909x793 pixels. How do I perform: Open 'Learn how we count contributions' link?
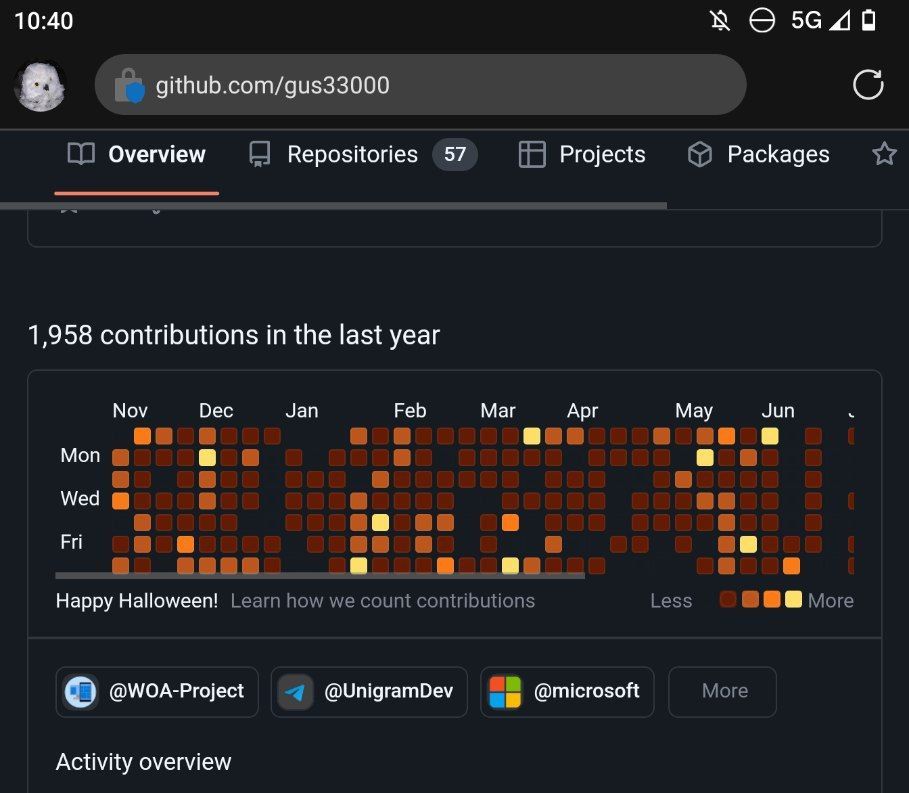(382, 601)
